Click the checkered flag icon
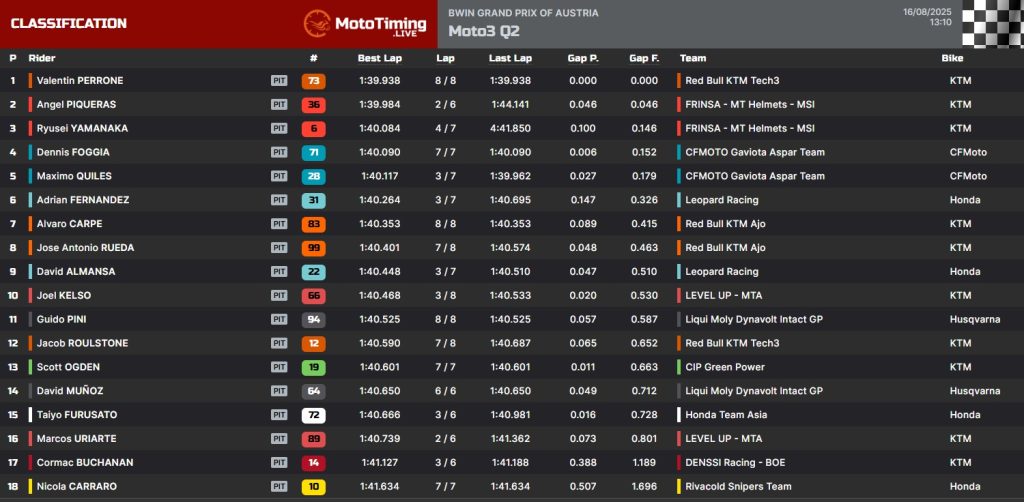The width and height of the screenshot is (1024, 502). pos(992,23)
